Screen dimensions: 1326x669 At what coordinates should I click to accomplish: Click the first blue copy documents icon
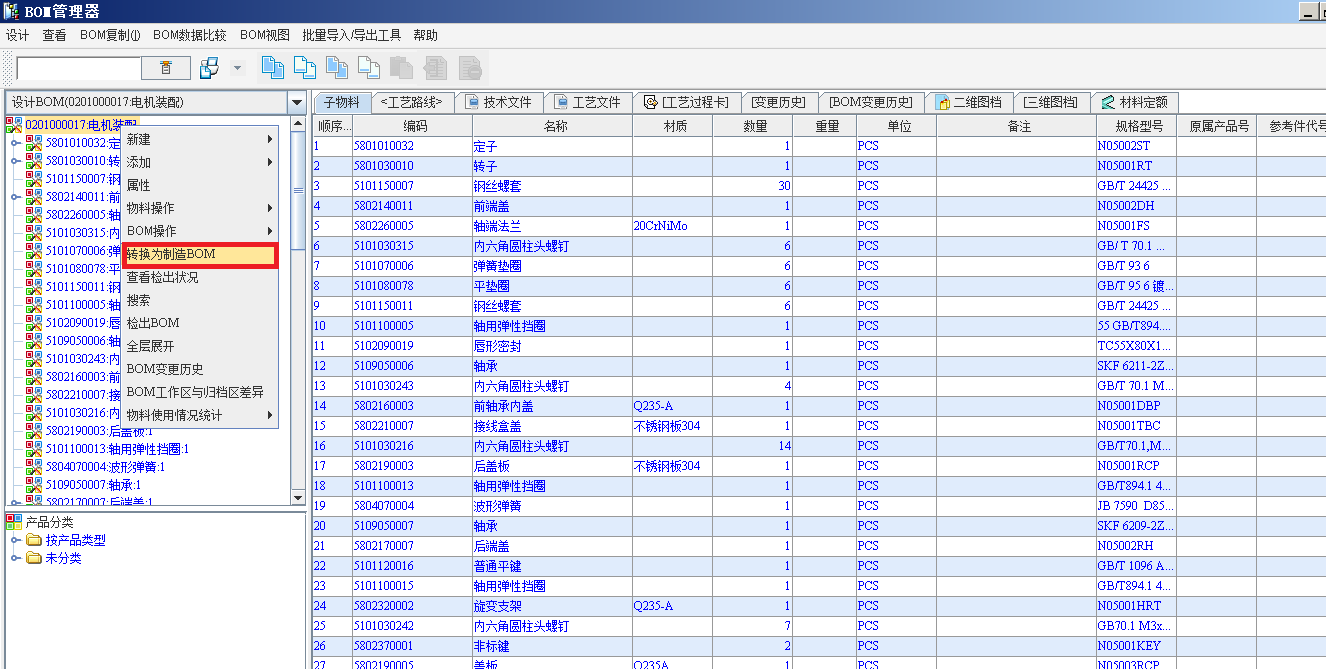point(272,68)
